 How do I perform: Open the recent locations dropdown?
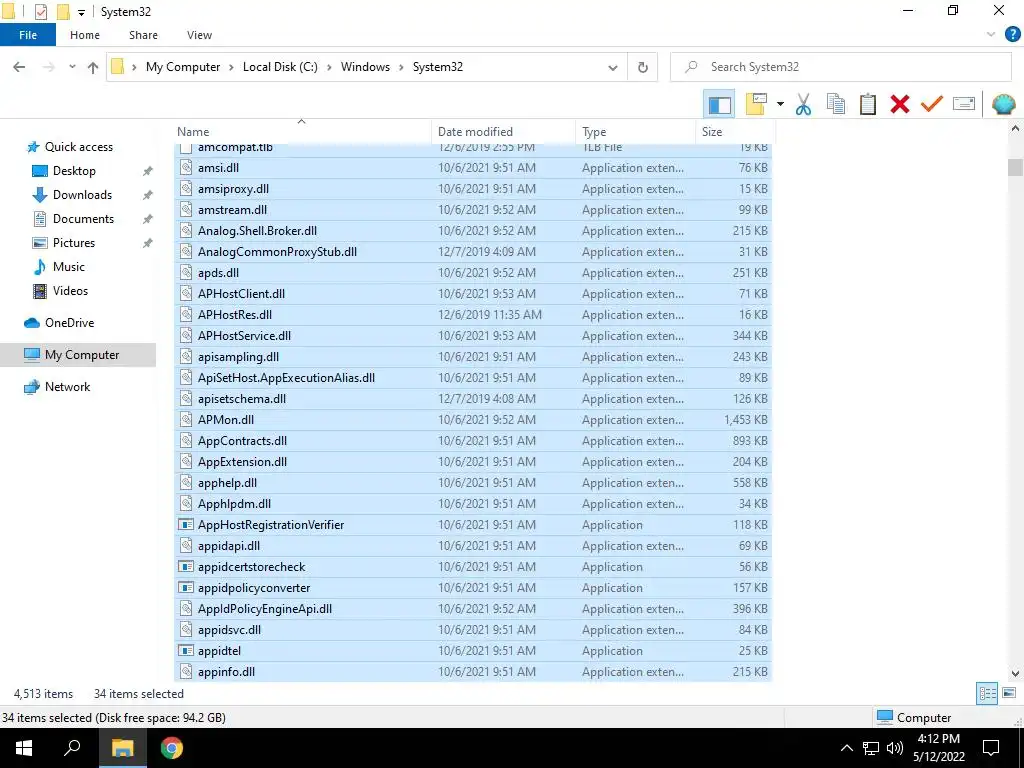[x=72, y=67]
